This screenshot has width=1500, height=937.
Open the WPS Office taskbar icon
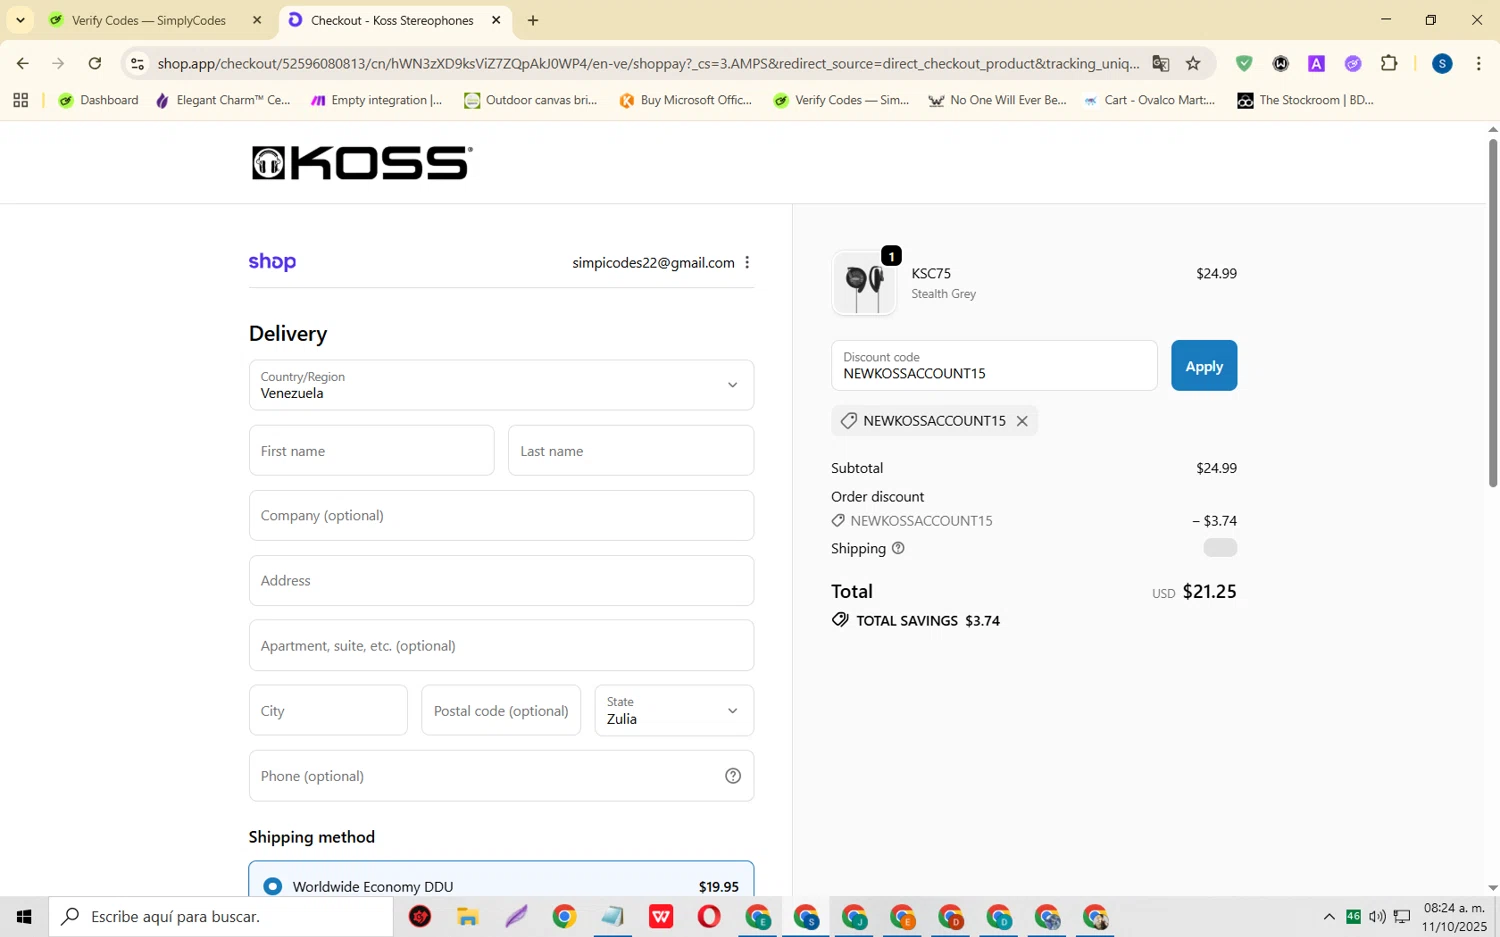(661, 917)
